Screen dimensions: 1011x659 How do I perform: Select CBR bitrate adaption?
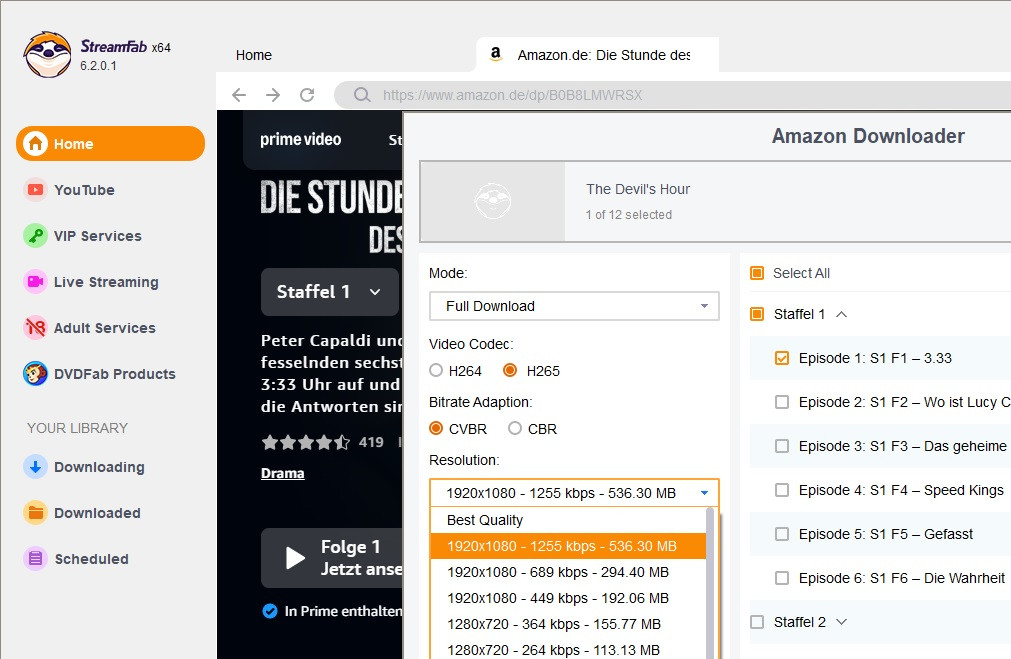click(x=515, y=429)
